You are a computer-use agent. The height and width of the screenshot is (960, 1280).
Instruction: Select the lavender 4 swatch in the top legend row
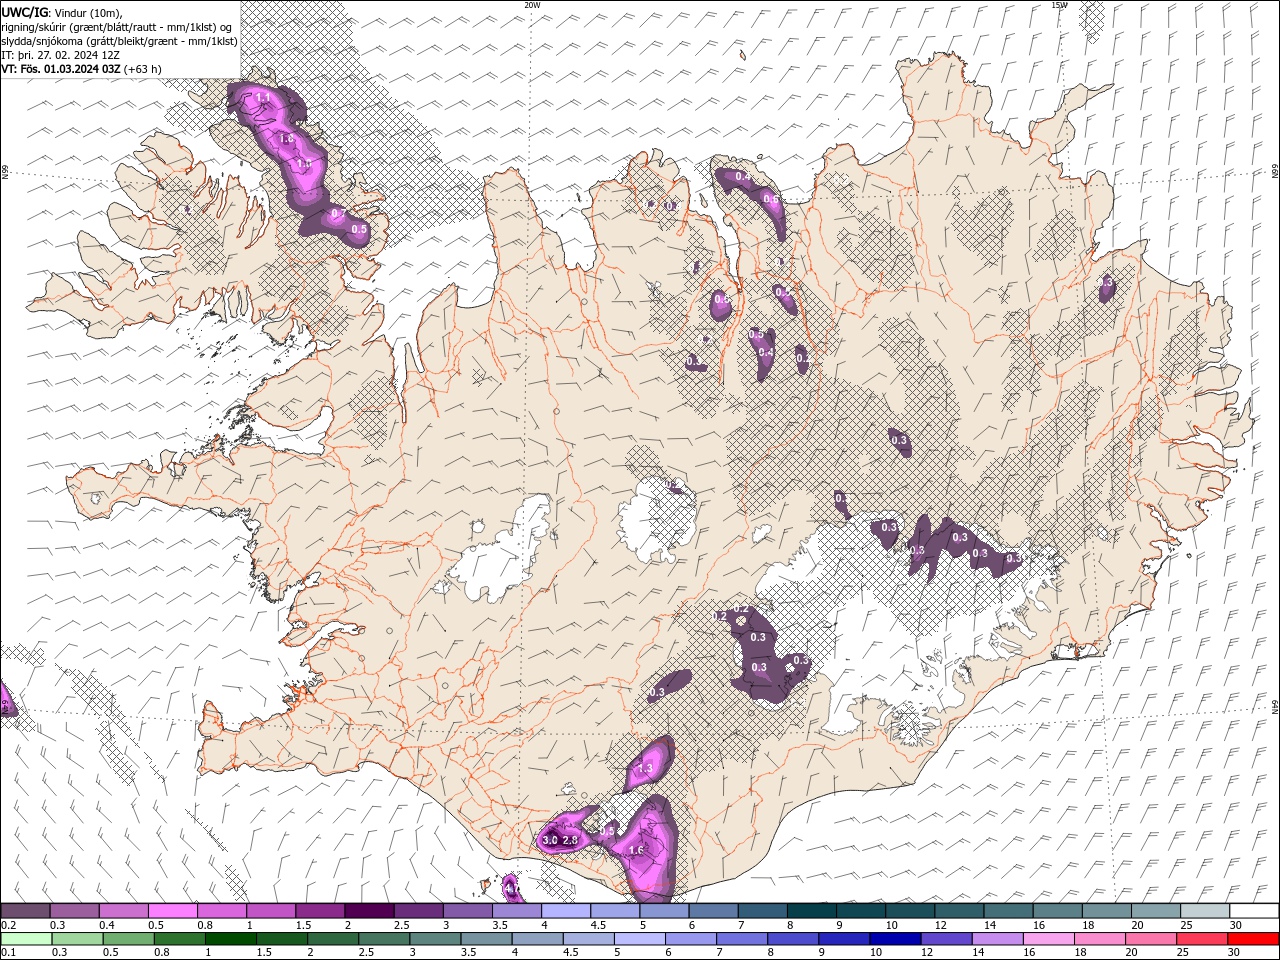[565, 911]
